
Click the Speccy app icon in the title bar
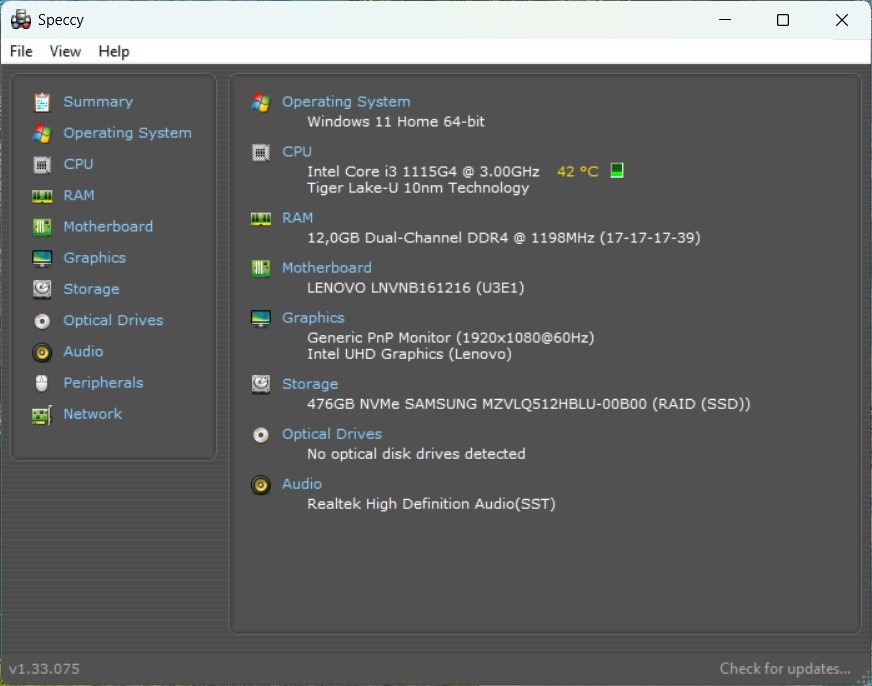[x=20, y=19]
